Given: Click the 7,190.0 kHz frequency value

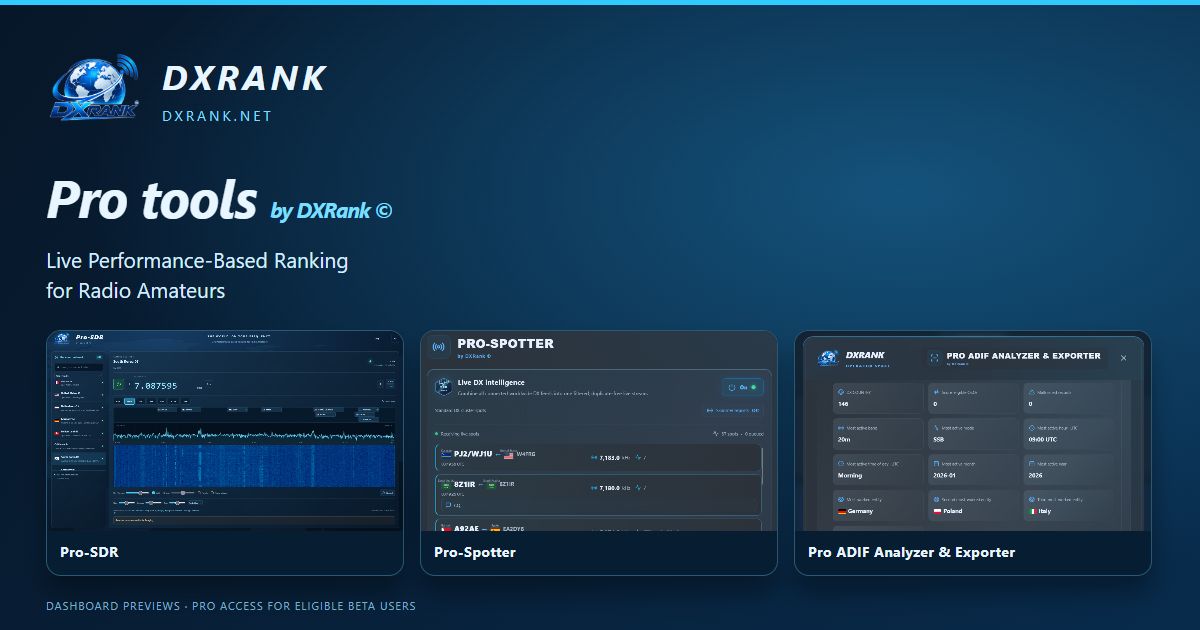Looking at the screenshot, I should [x=609, y=488].
